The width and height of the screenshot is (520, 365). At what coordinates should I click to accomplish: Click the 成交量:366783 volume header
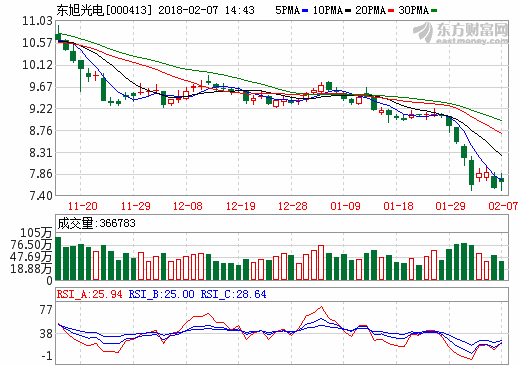point(96,223)
